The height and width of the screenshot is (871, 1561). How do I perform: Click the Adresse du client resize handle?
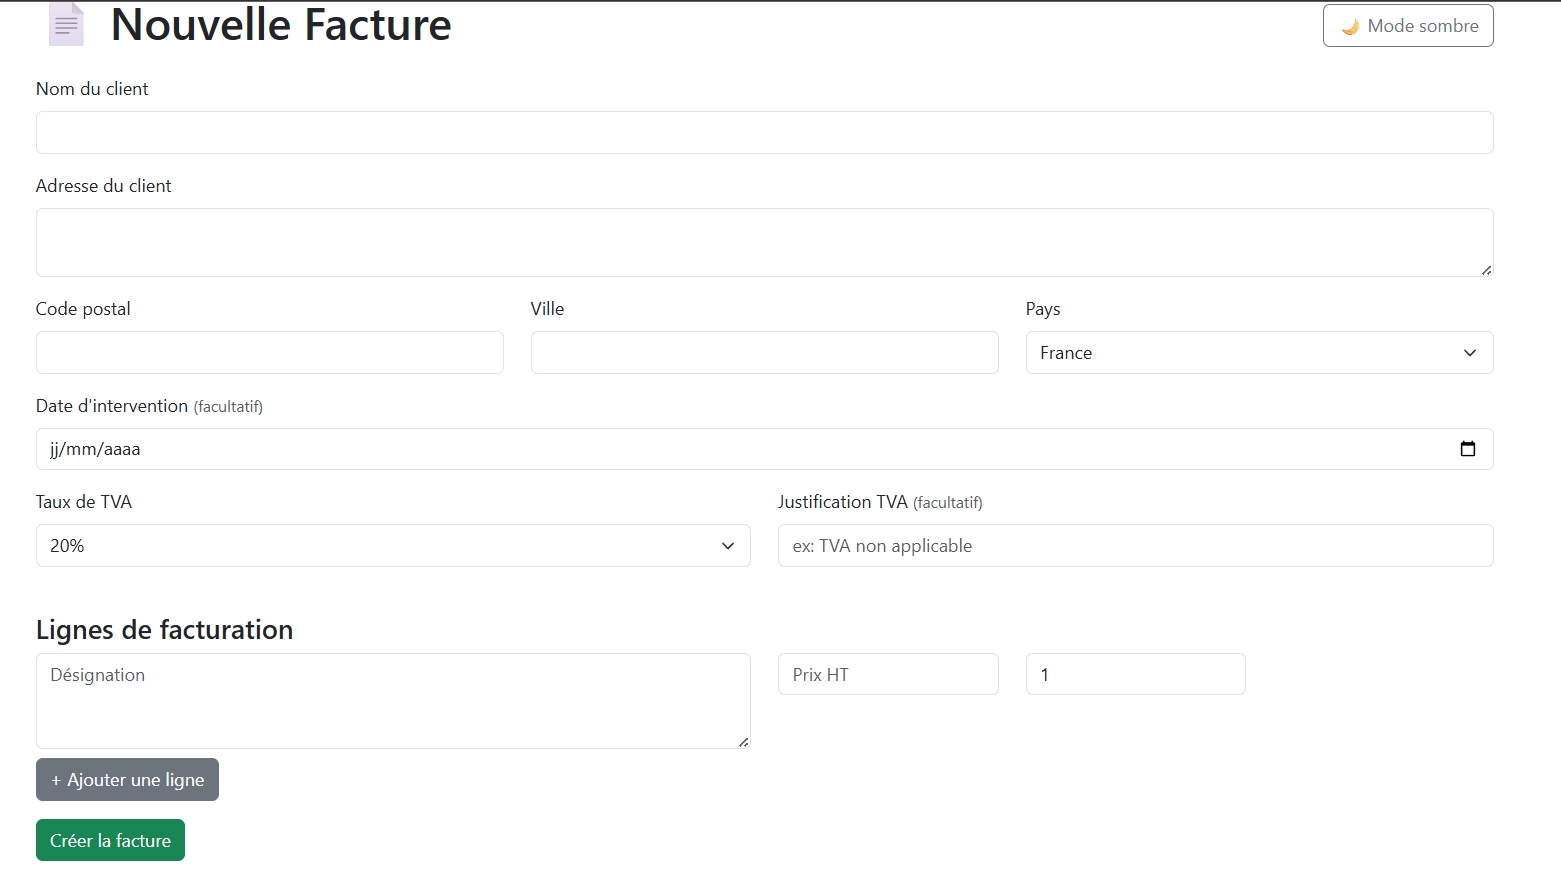click(1486, 269)
